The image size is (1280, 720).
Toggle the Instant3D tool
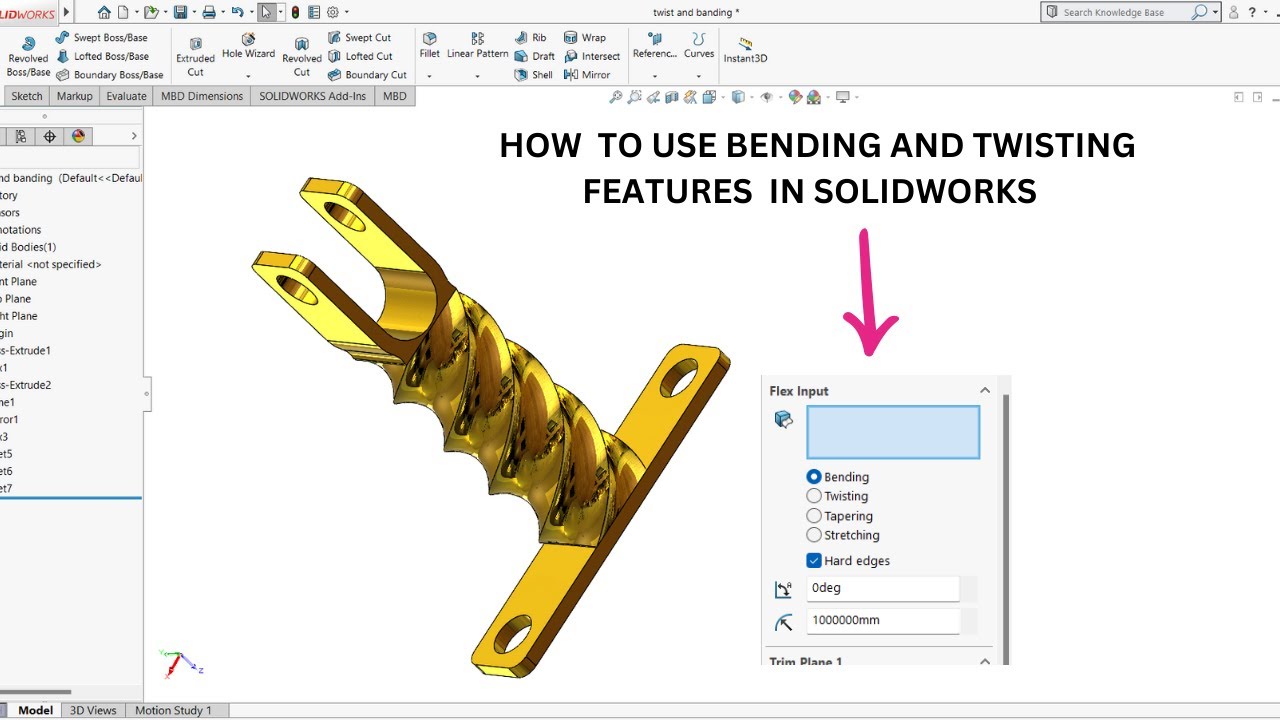tap(745, 50)
